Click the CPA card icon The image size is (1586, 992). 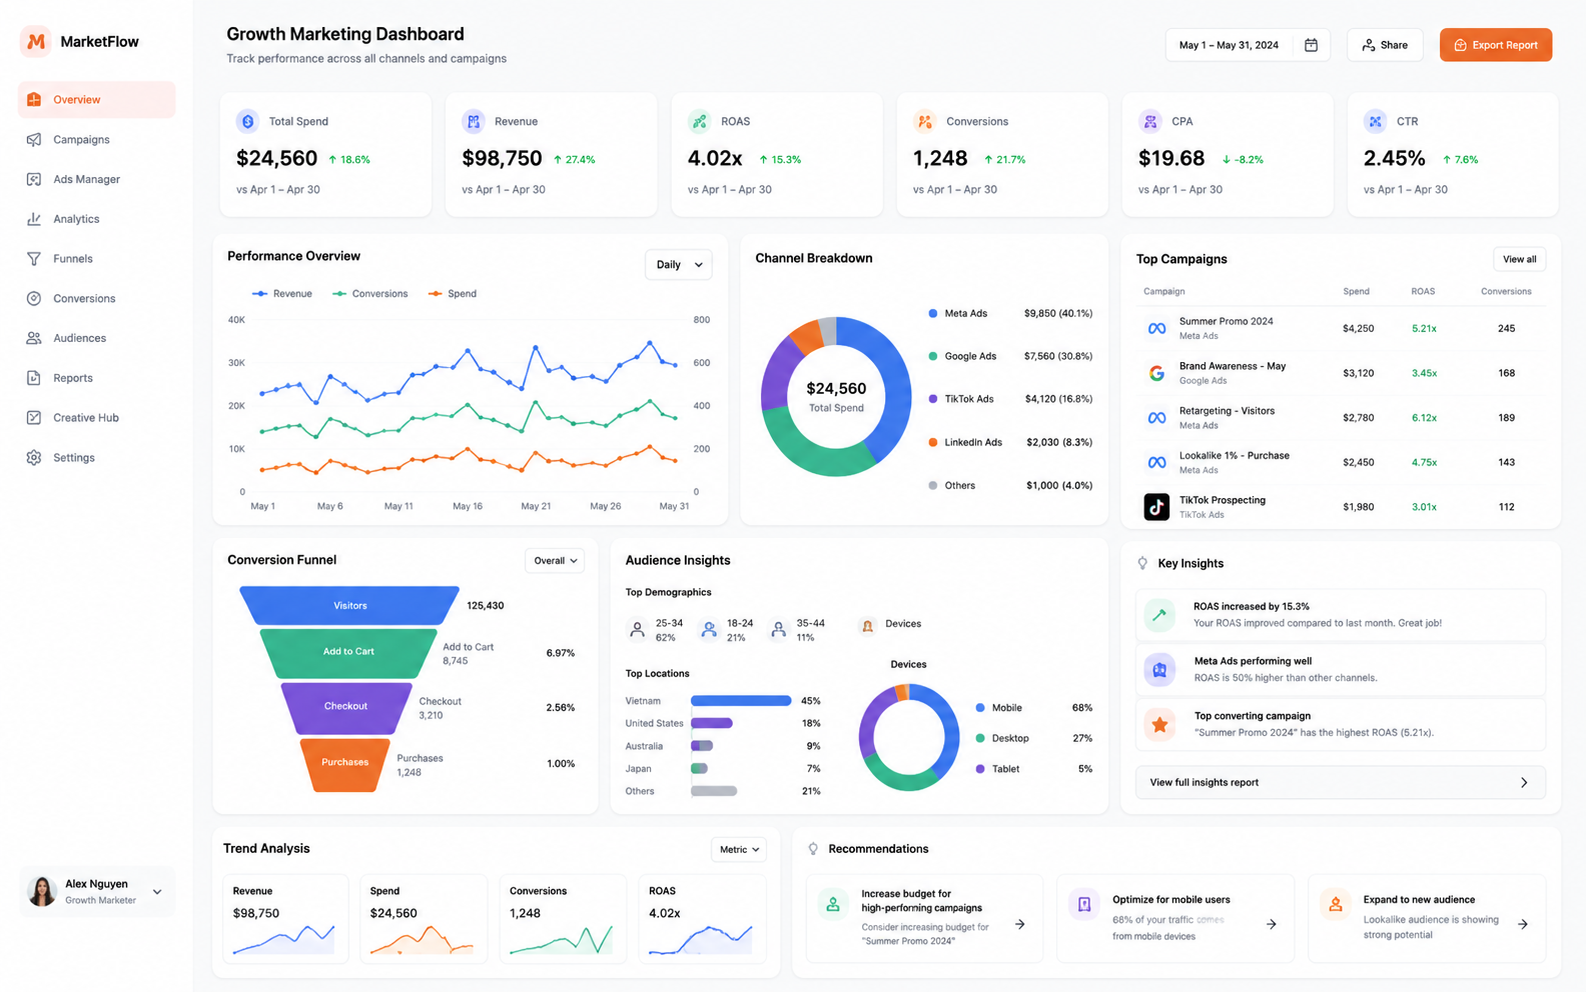pyautogui.click(x=1150, y=121)
